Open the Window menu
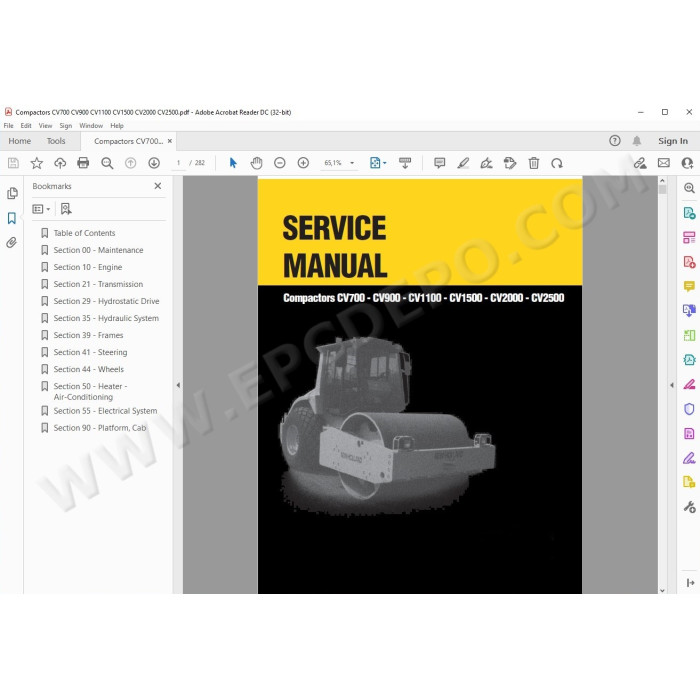Image resolution: width=700 pixels, height=700 pixels. point(91,126)
